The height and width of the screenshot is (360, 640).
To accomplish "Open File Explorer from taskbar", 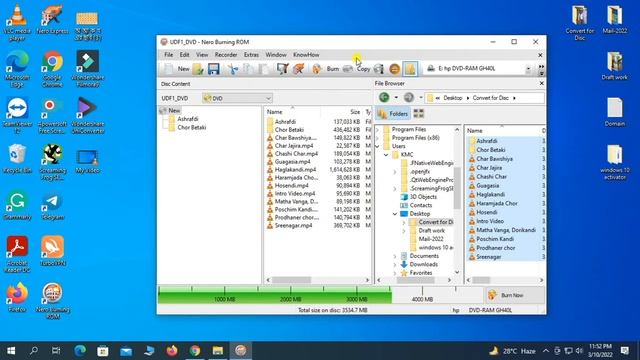I will pyautogui.click(x=218, y=351).
